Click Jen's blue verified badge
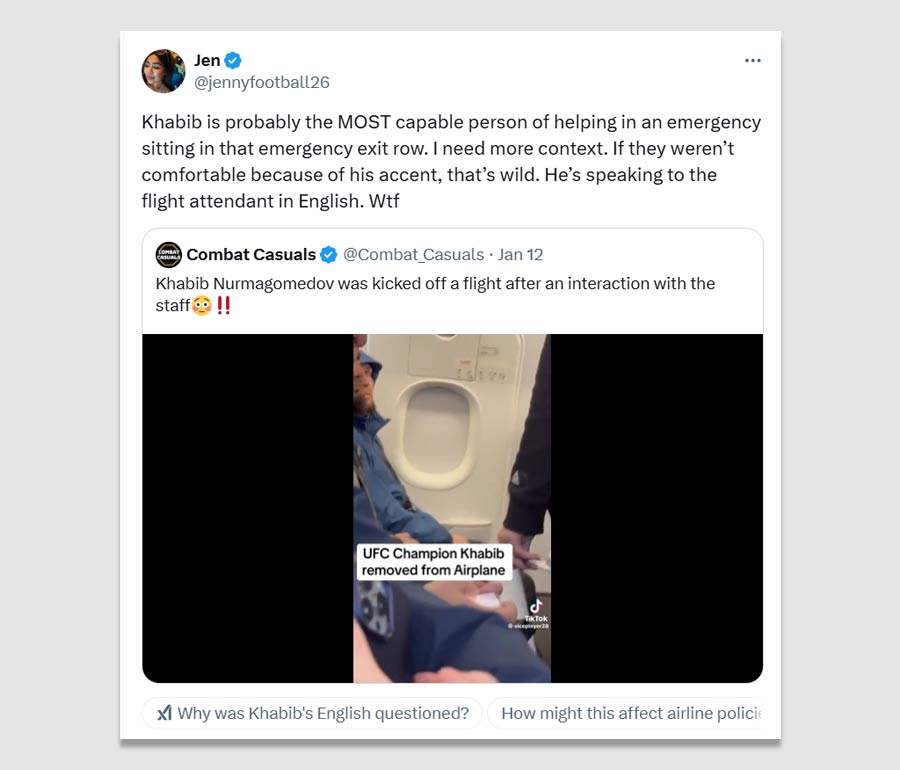 (233, 60)
